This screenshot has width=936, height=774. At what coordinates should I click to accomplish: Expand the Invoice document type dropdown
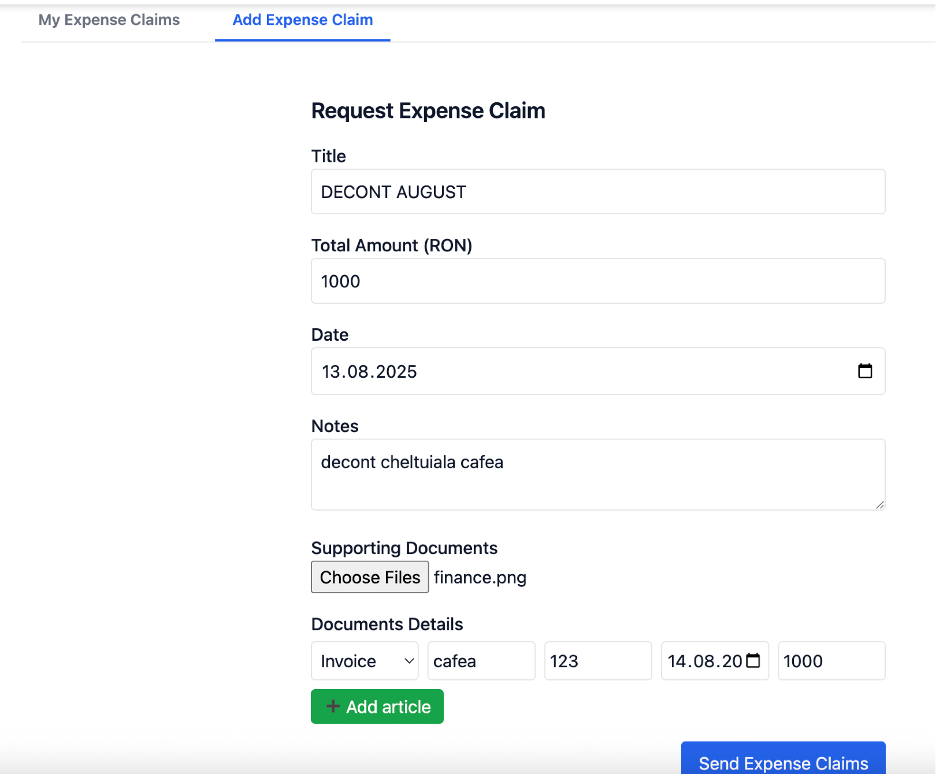click(x=365, y=661)
